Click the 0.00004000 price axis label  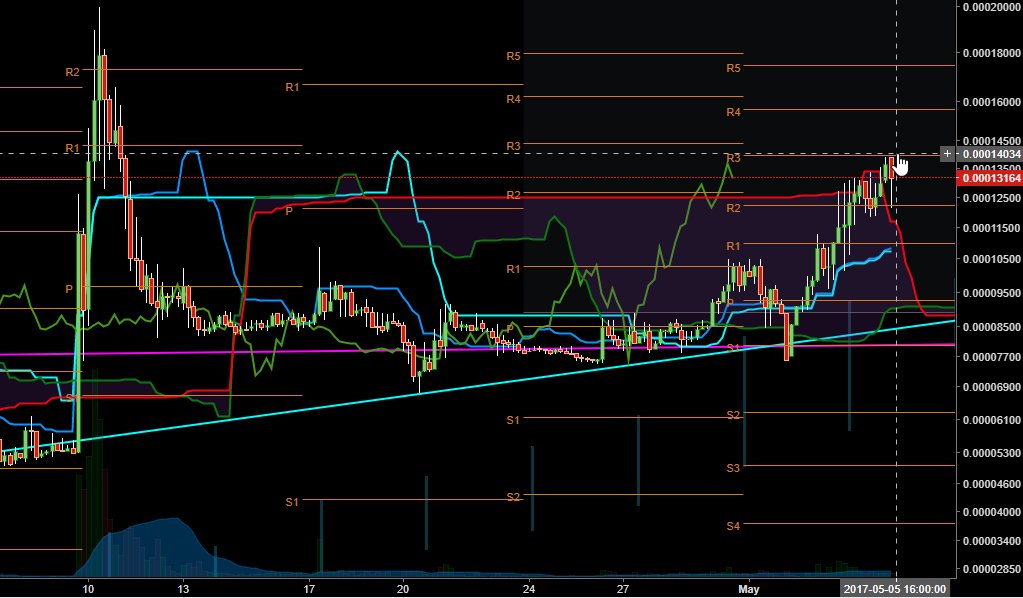point(992,512)
